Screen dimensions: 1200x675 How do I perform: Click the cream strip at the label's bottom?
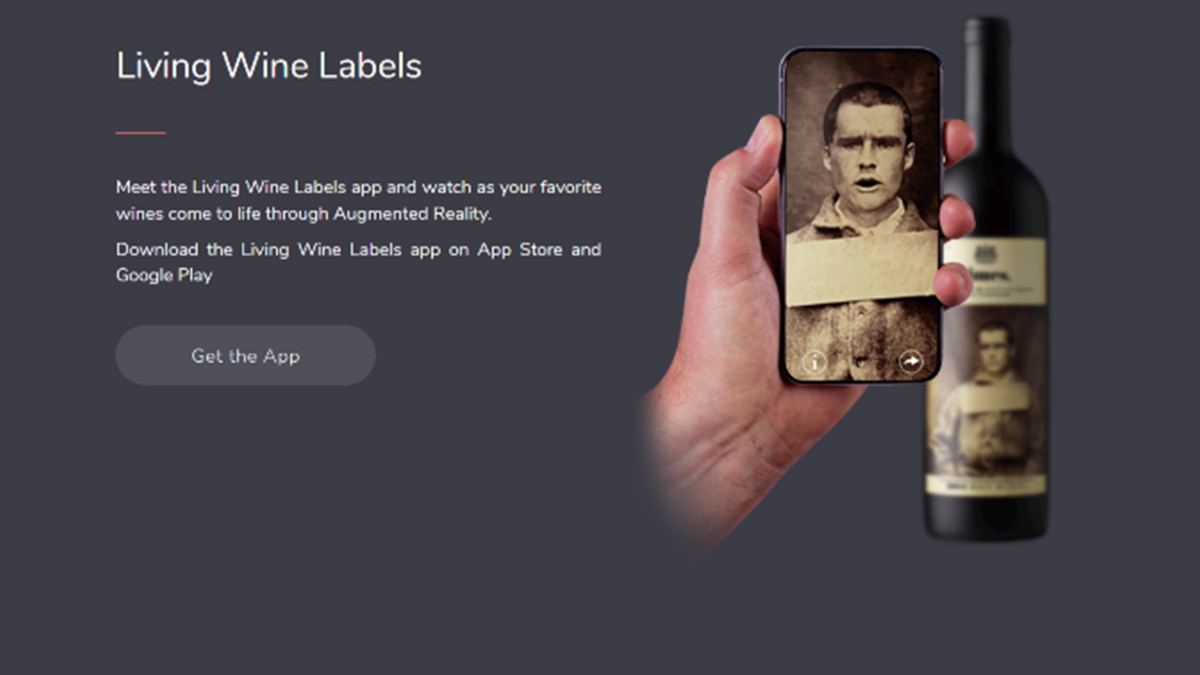point(986,485)
